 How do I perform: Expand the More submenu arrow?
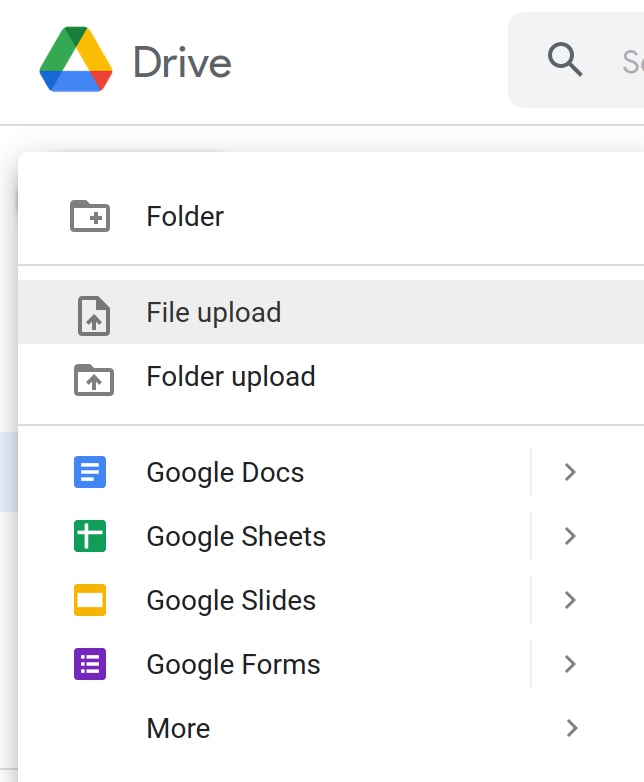[x=572, y=728]
